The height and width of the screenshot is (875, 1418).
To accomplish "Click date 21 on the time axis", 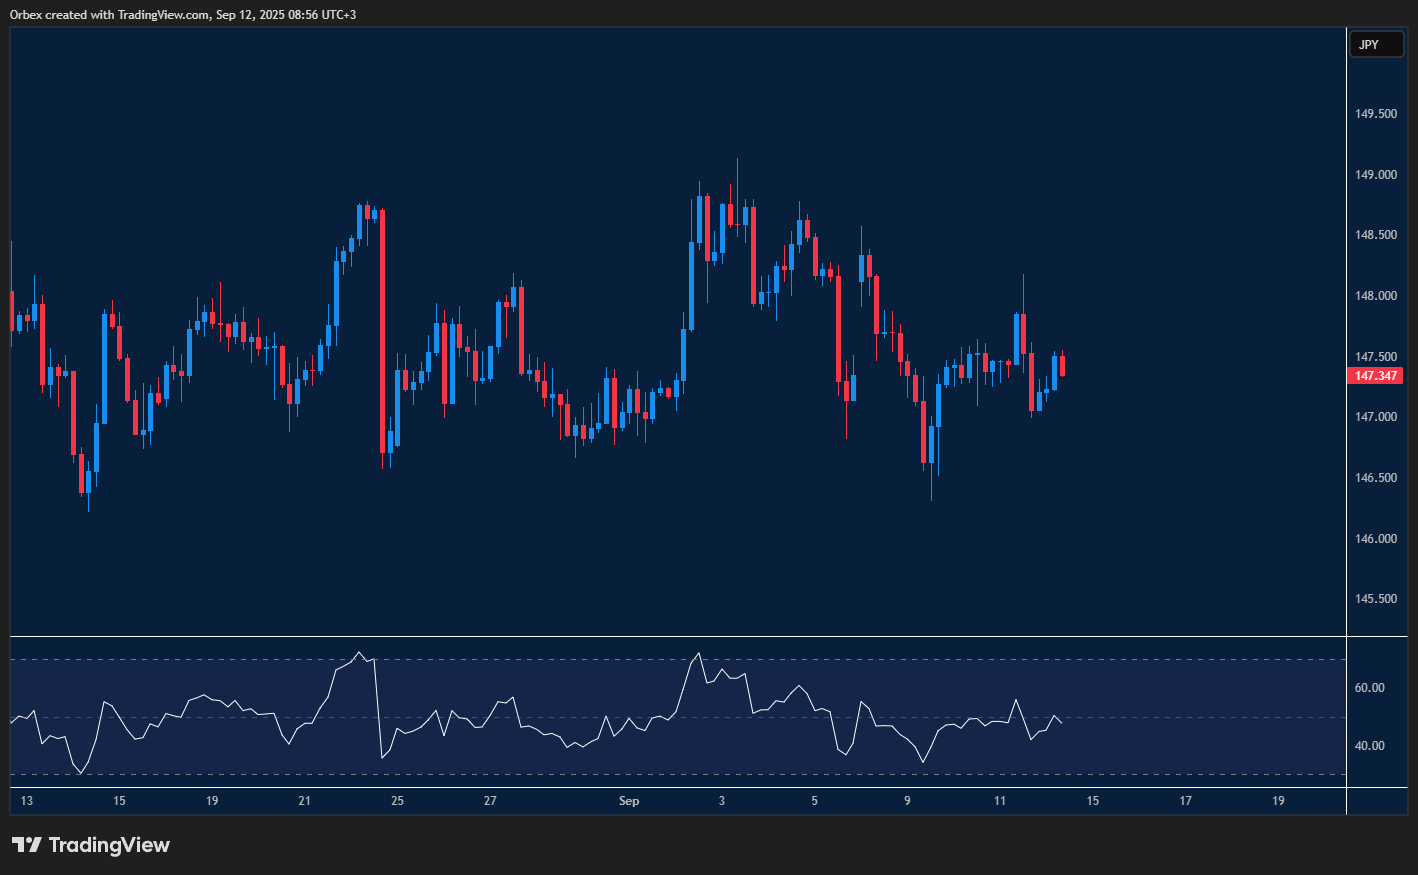I will (305, 801).
